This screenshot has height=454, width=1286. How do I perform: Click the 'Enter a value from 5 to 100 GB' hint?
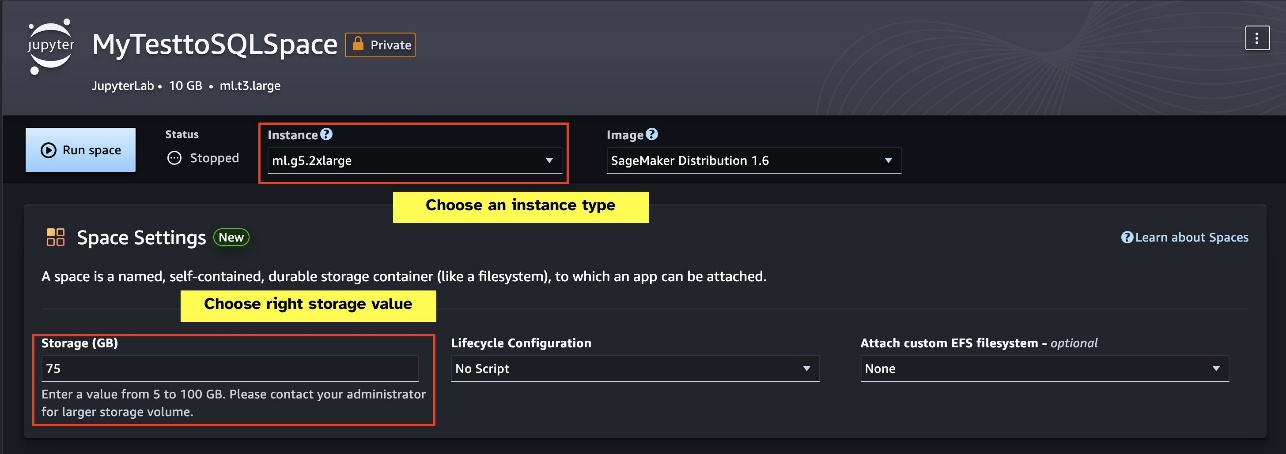coord(234,403)
